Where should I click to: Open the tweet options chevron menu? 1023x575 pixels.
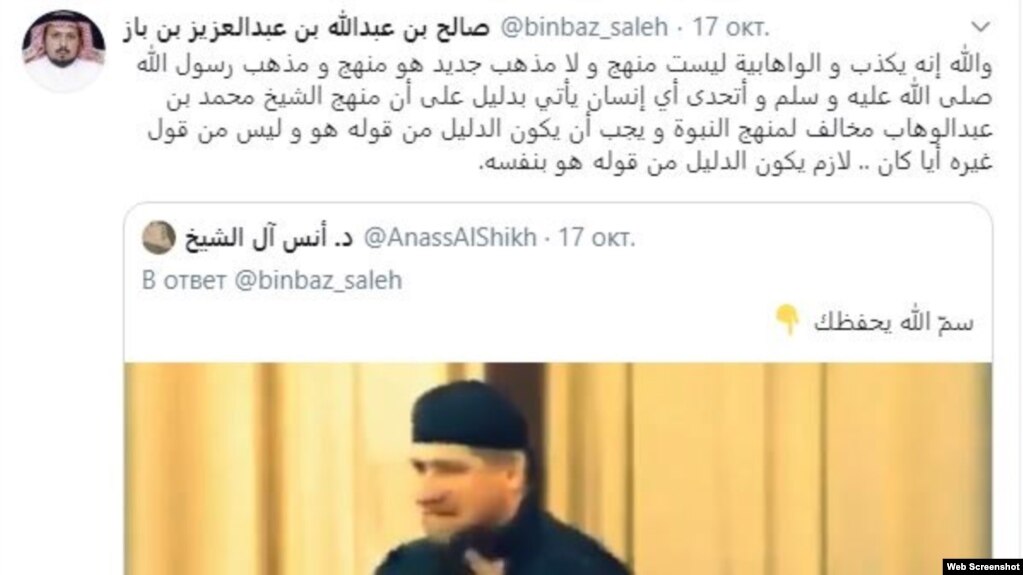point(981,27)
